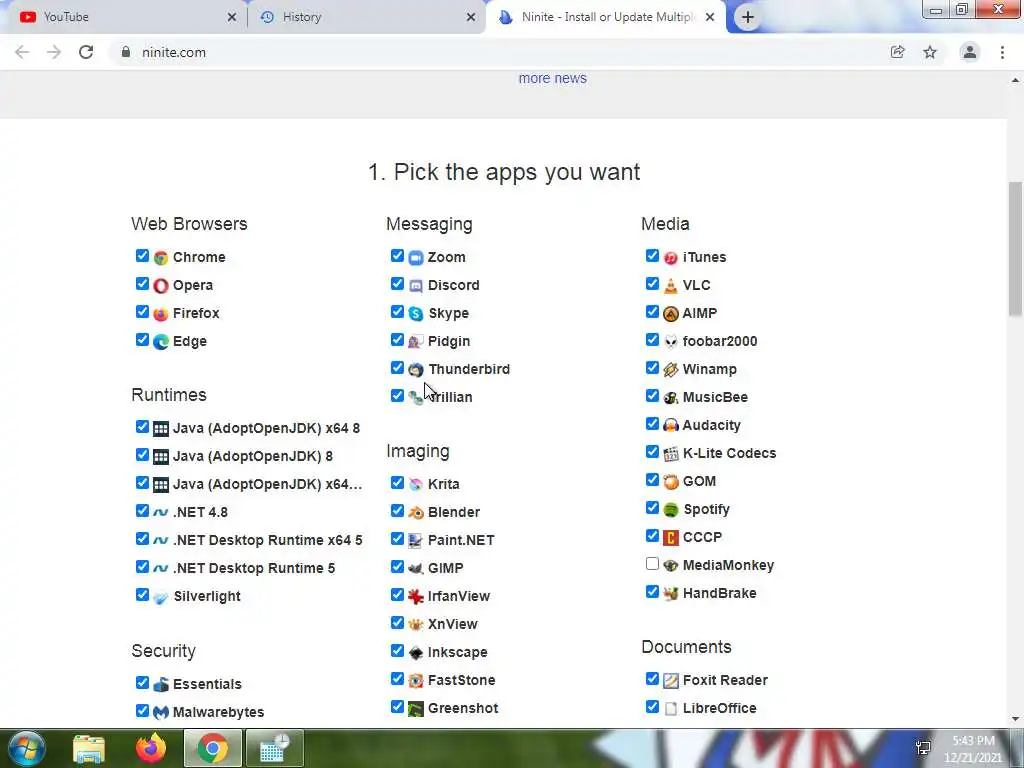Select the Ninite browser tab
This screenshot has width=1024, height=768.
(x=606, y=17)
